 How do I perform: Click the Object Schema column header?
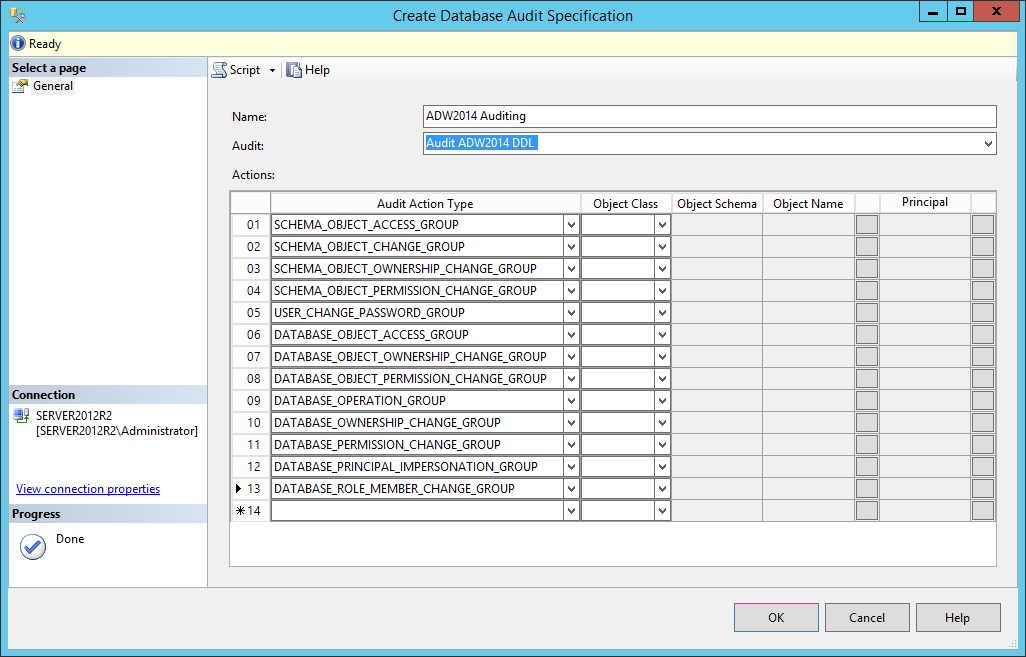click(x=717, y=204)
